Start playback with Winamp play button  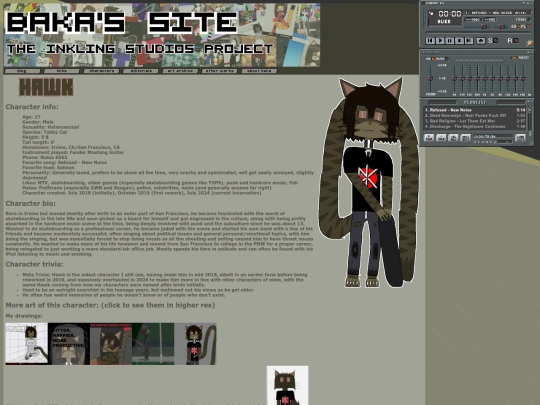[440, 41]
